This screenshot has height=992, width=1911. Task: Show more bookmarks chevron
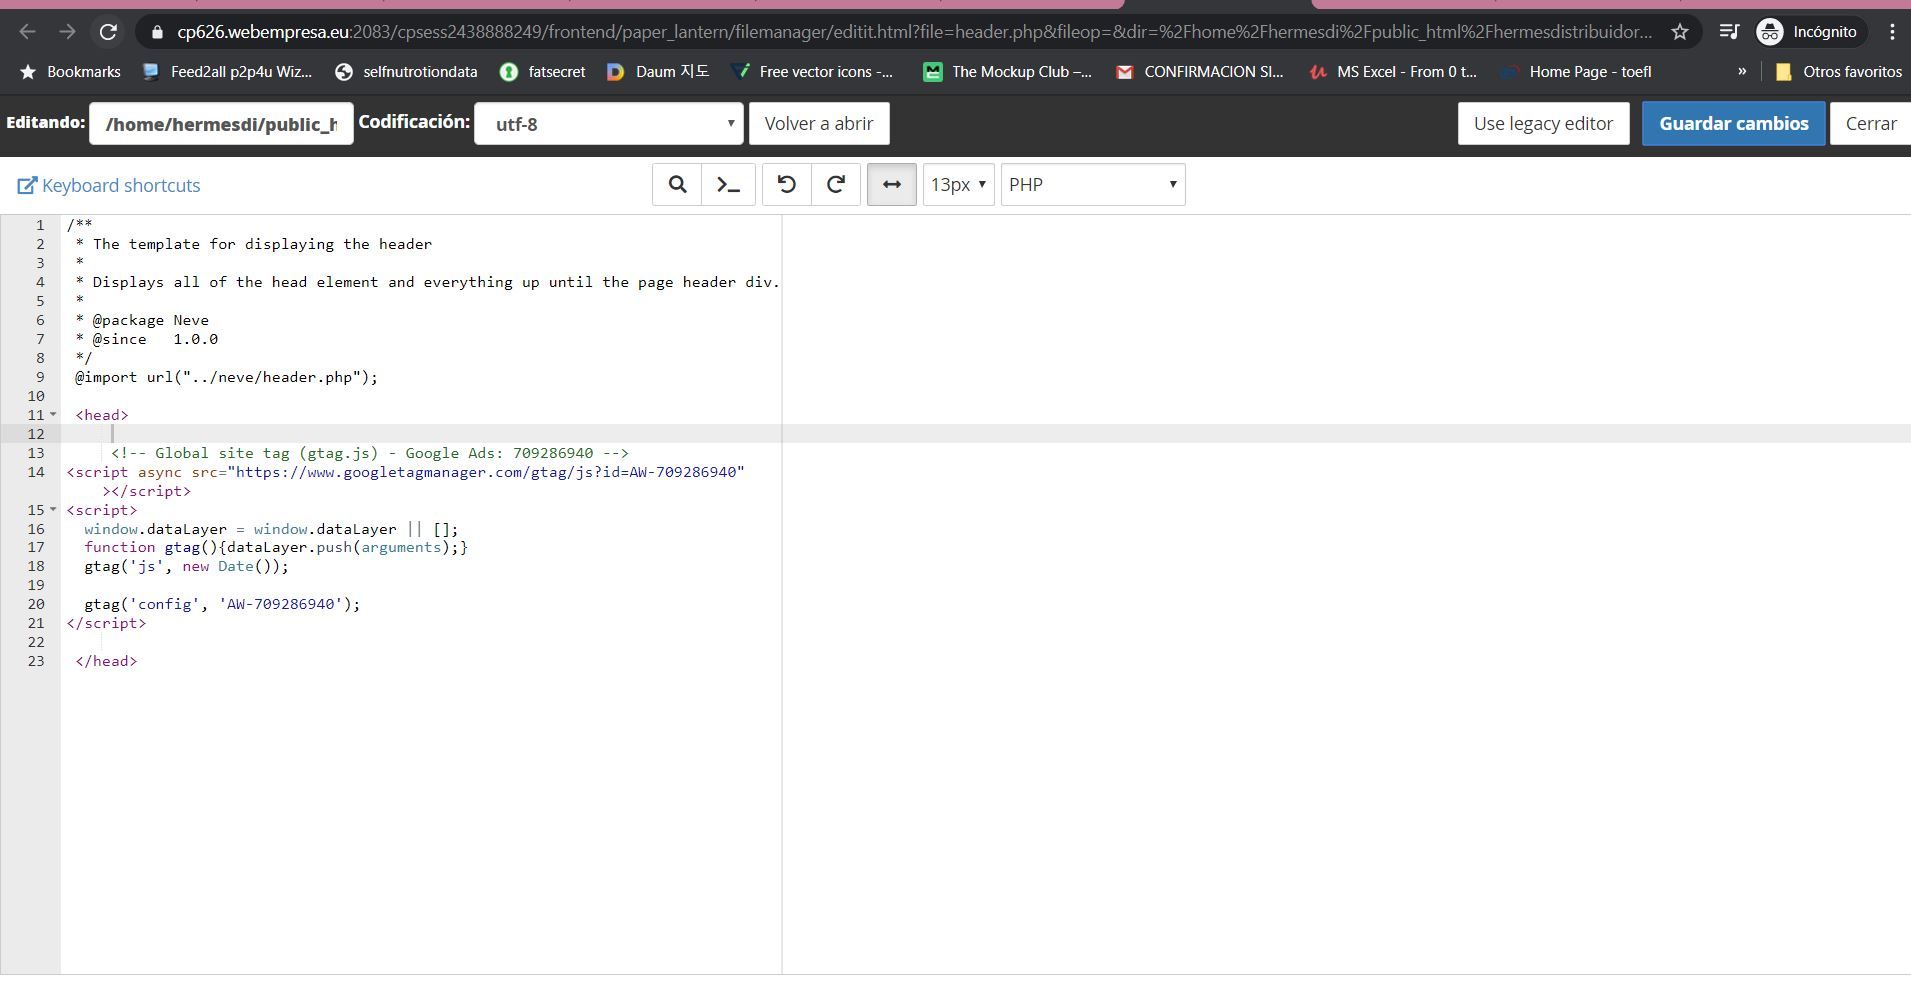[x=1742, y=72]
